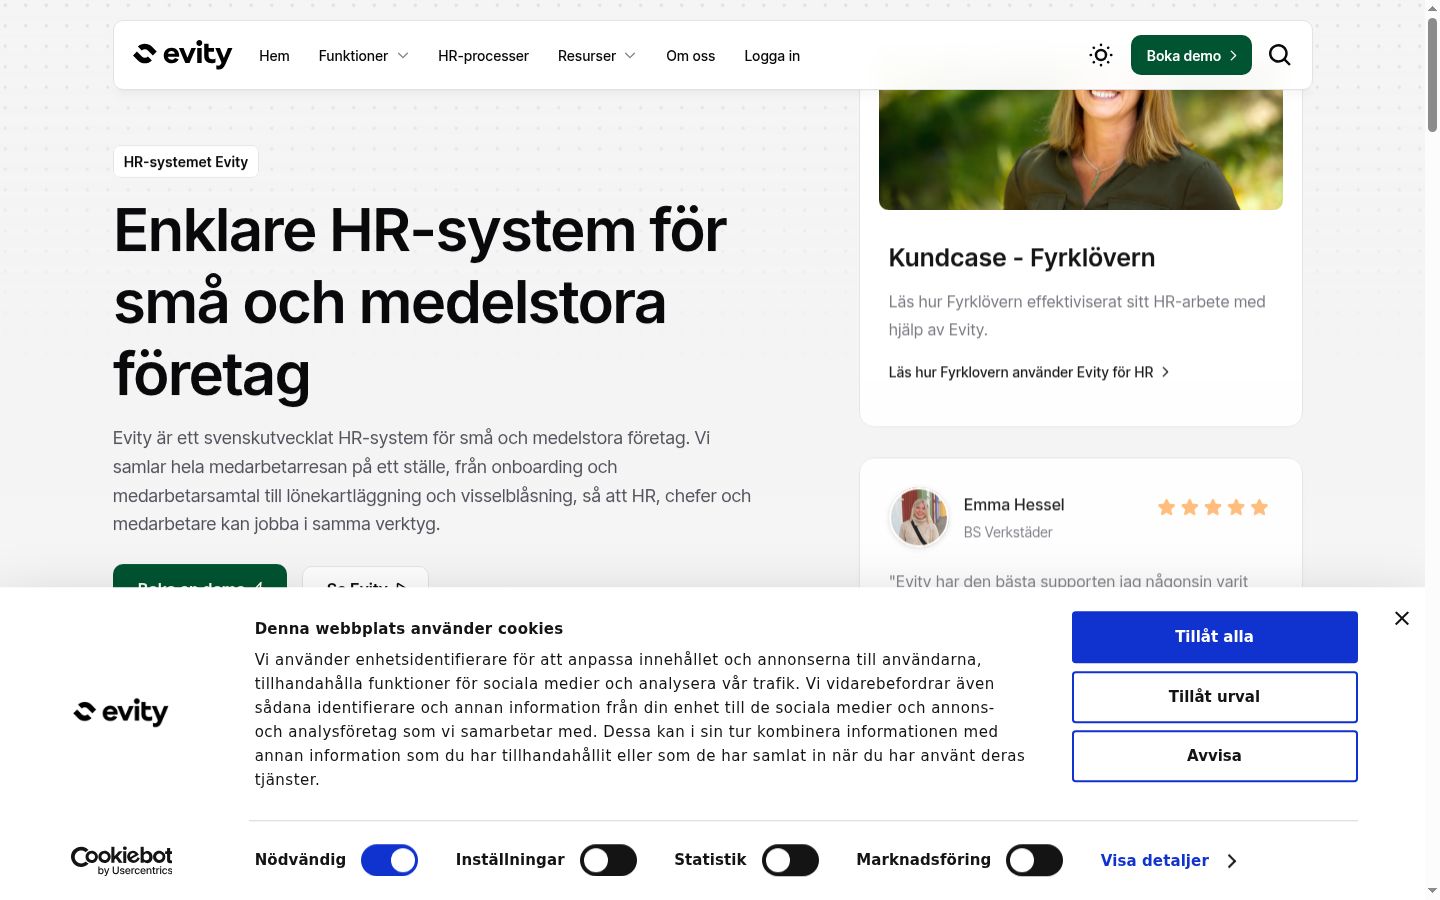The width and height of the screenshot is (1440, 900).
Task: Click the main heading Enklare HR-system
Action: (x=420, y=302)
